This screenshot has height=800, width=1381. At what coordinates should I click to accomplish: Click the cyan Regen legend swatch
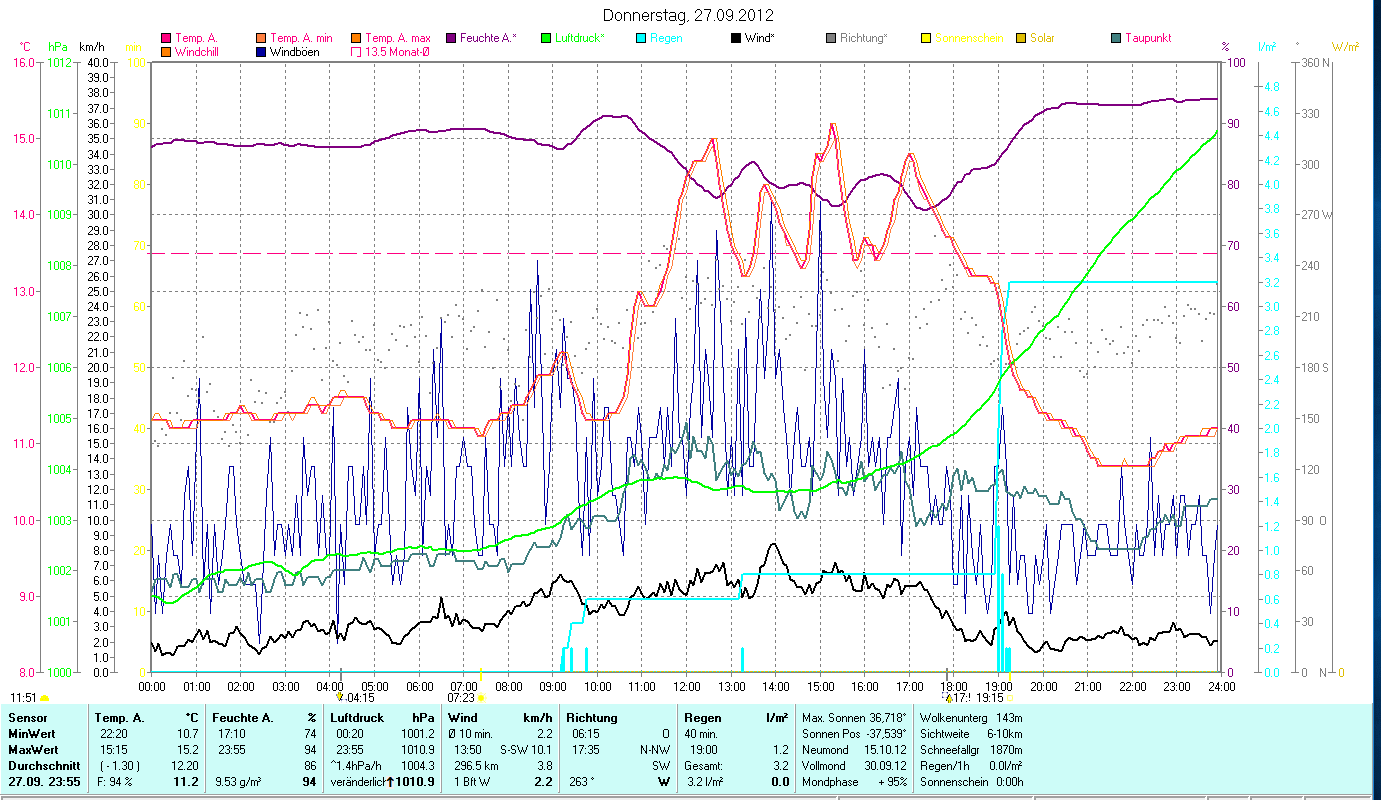pyautogui.click(x=641, y=38)
